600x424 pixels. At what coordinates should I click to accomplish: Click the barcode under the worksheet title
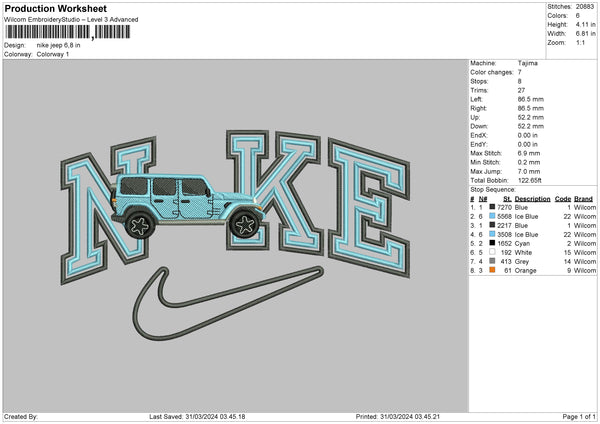point(68,32)
